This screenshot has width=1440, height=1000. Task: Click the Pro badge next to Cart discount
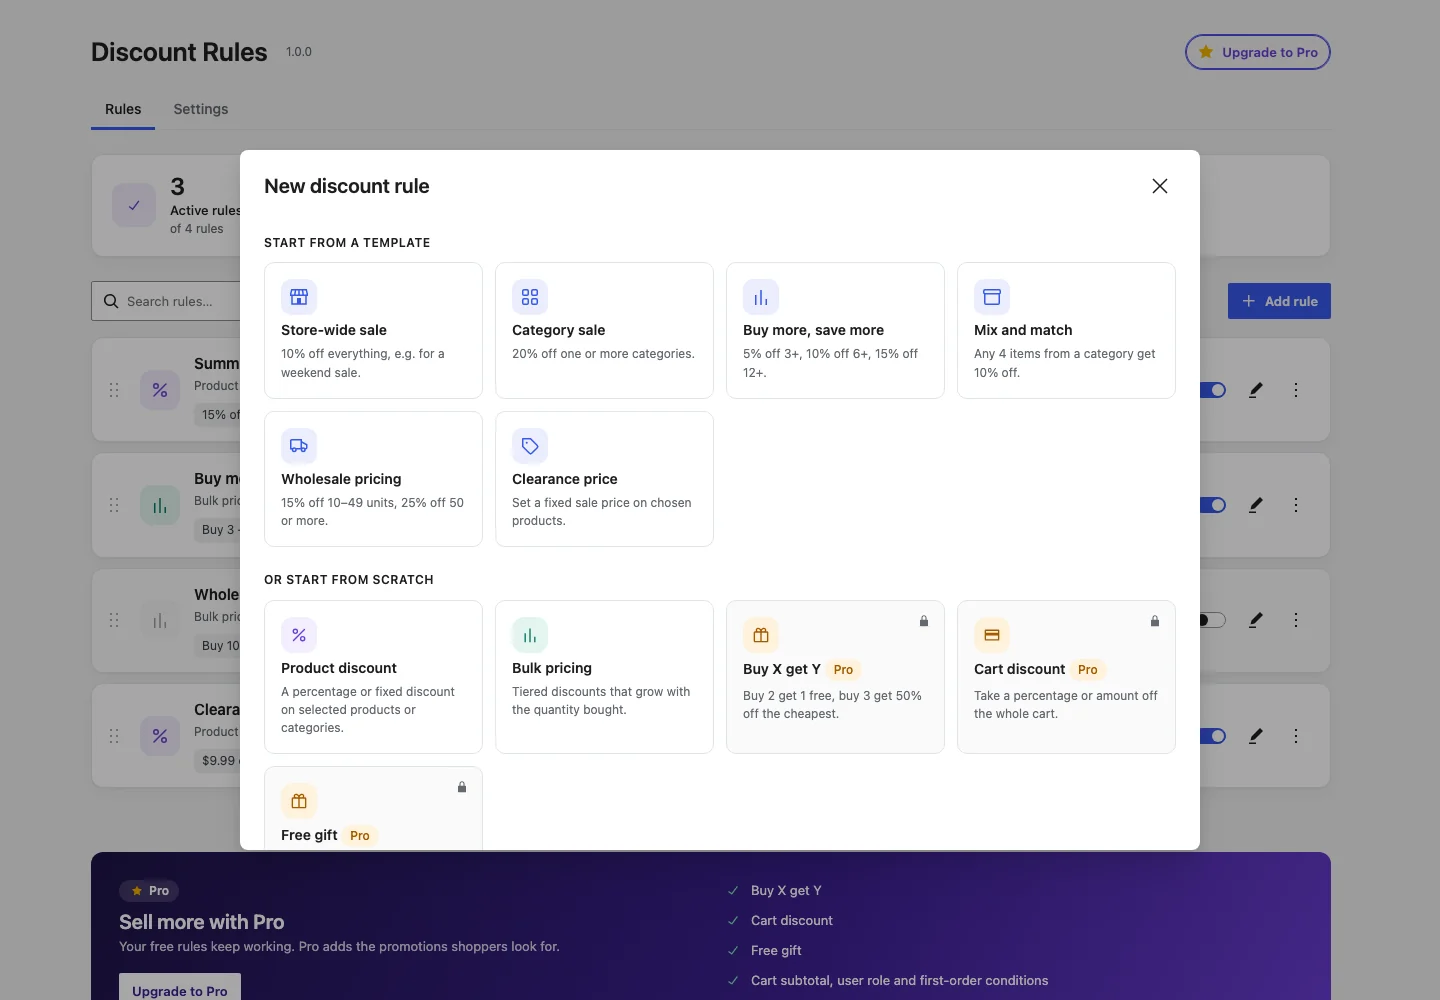coord(1088,670)
